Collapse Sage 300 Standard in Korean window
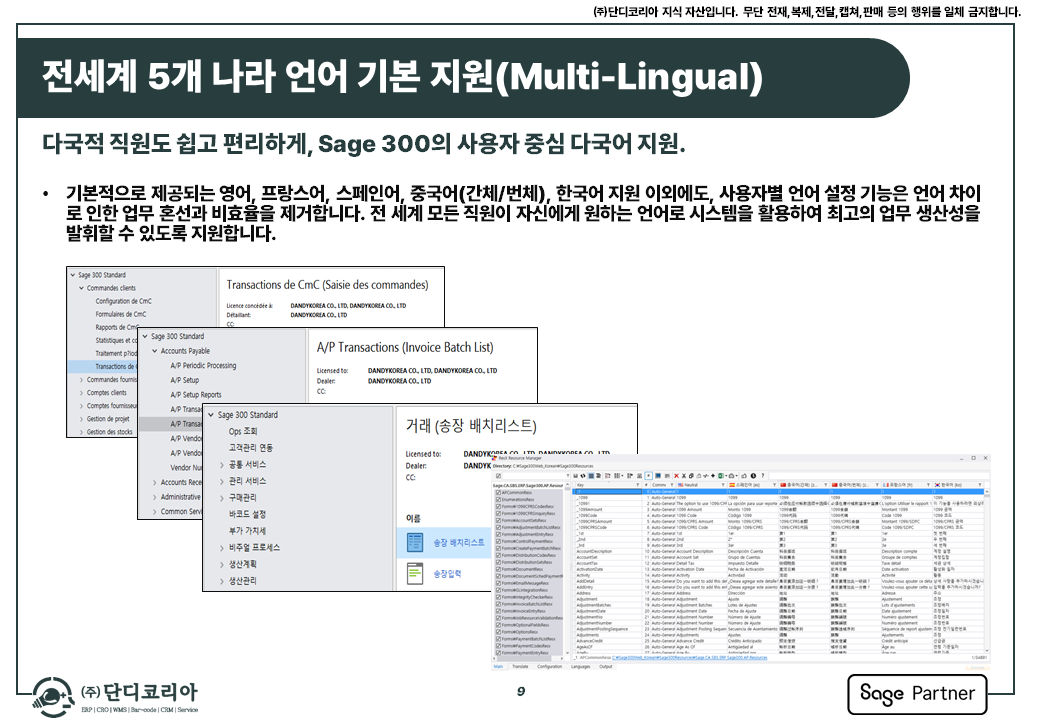Screen dimensions: 1040x720 pyautogui.click(x=211, y=415)
